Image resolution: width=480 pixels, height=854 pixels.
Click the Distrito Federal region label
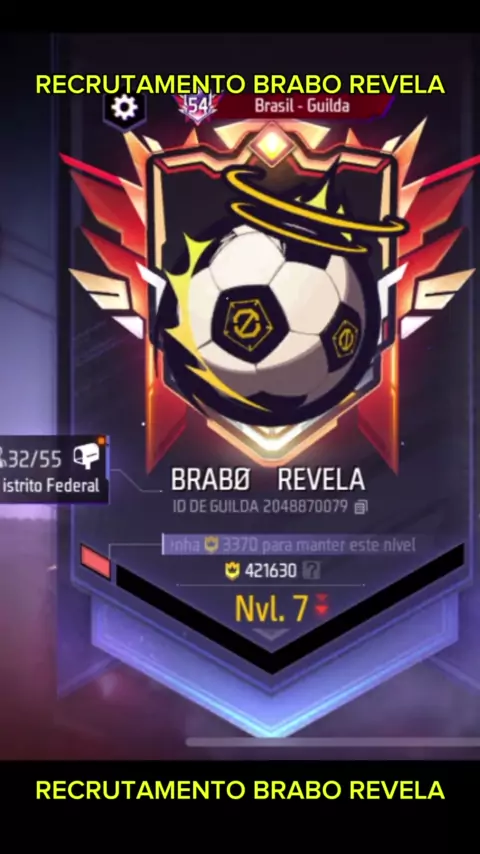[50, 485]
